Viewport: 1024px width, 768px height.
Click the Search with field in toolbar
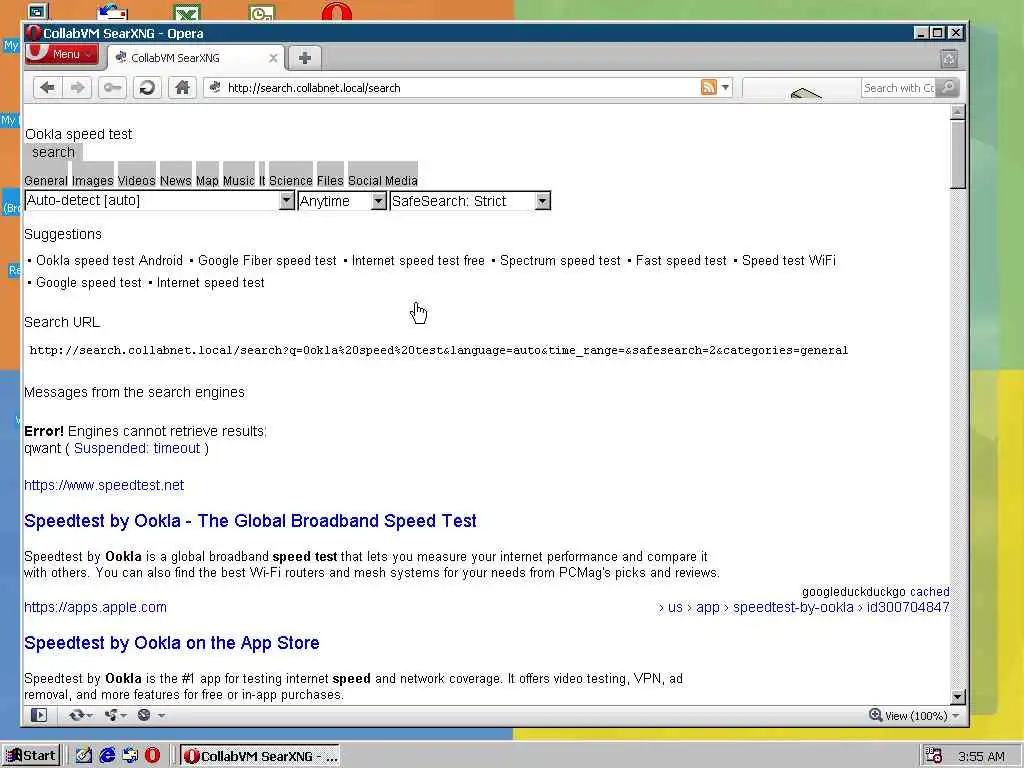(899, 88)
